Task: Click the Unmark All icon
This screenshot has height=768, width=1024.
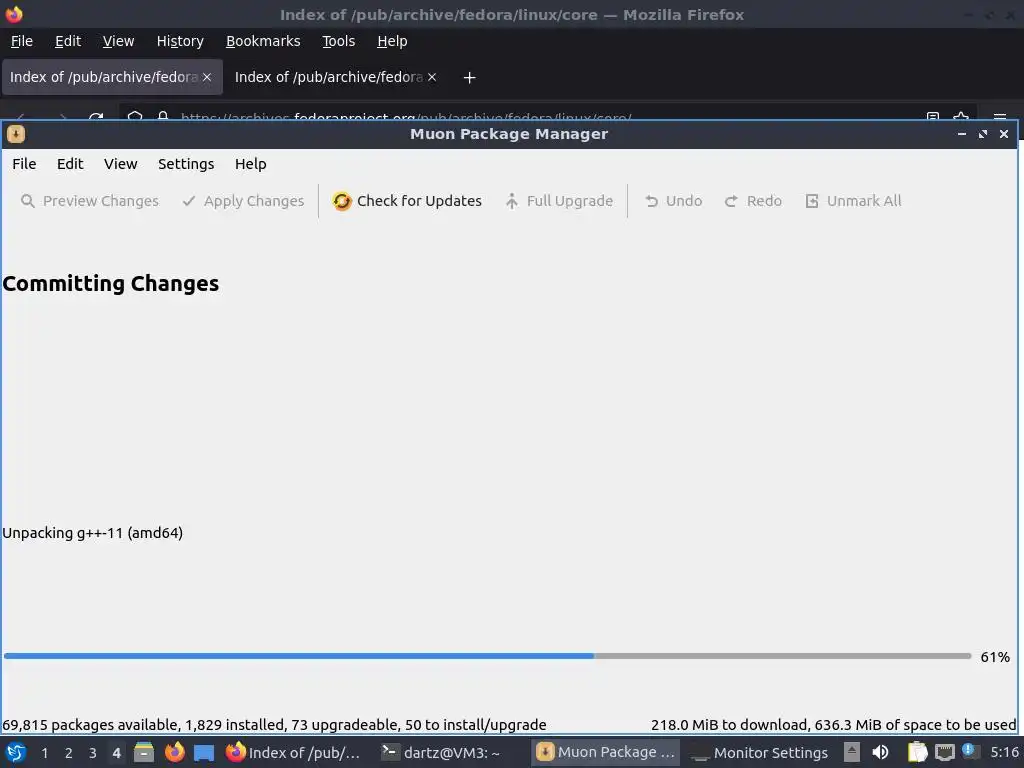Action: pyautogui.click(x=812, y=201)
